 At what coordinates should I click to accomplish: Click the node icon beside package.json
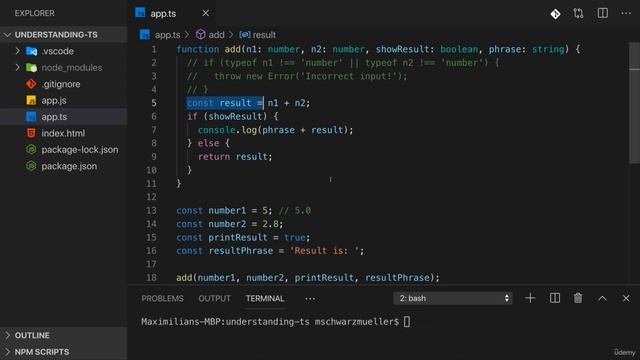click(31, 166)
